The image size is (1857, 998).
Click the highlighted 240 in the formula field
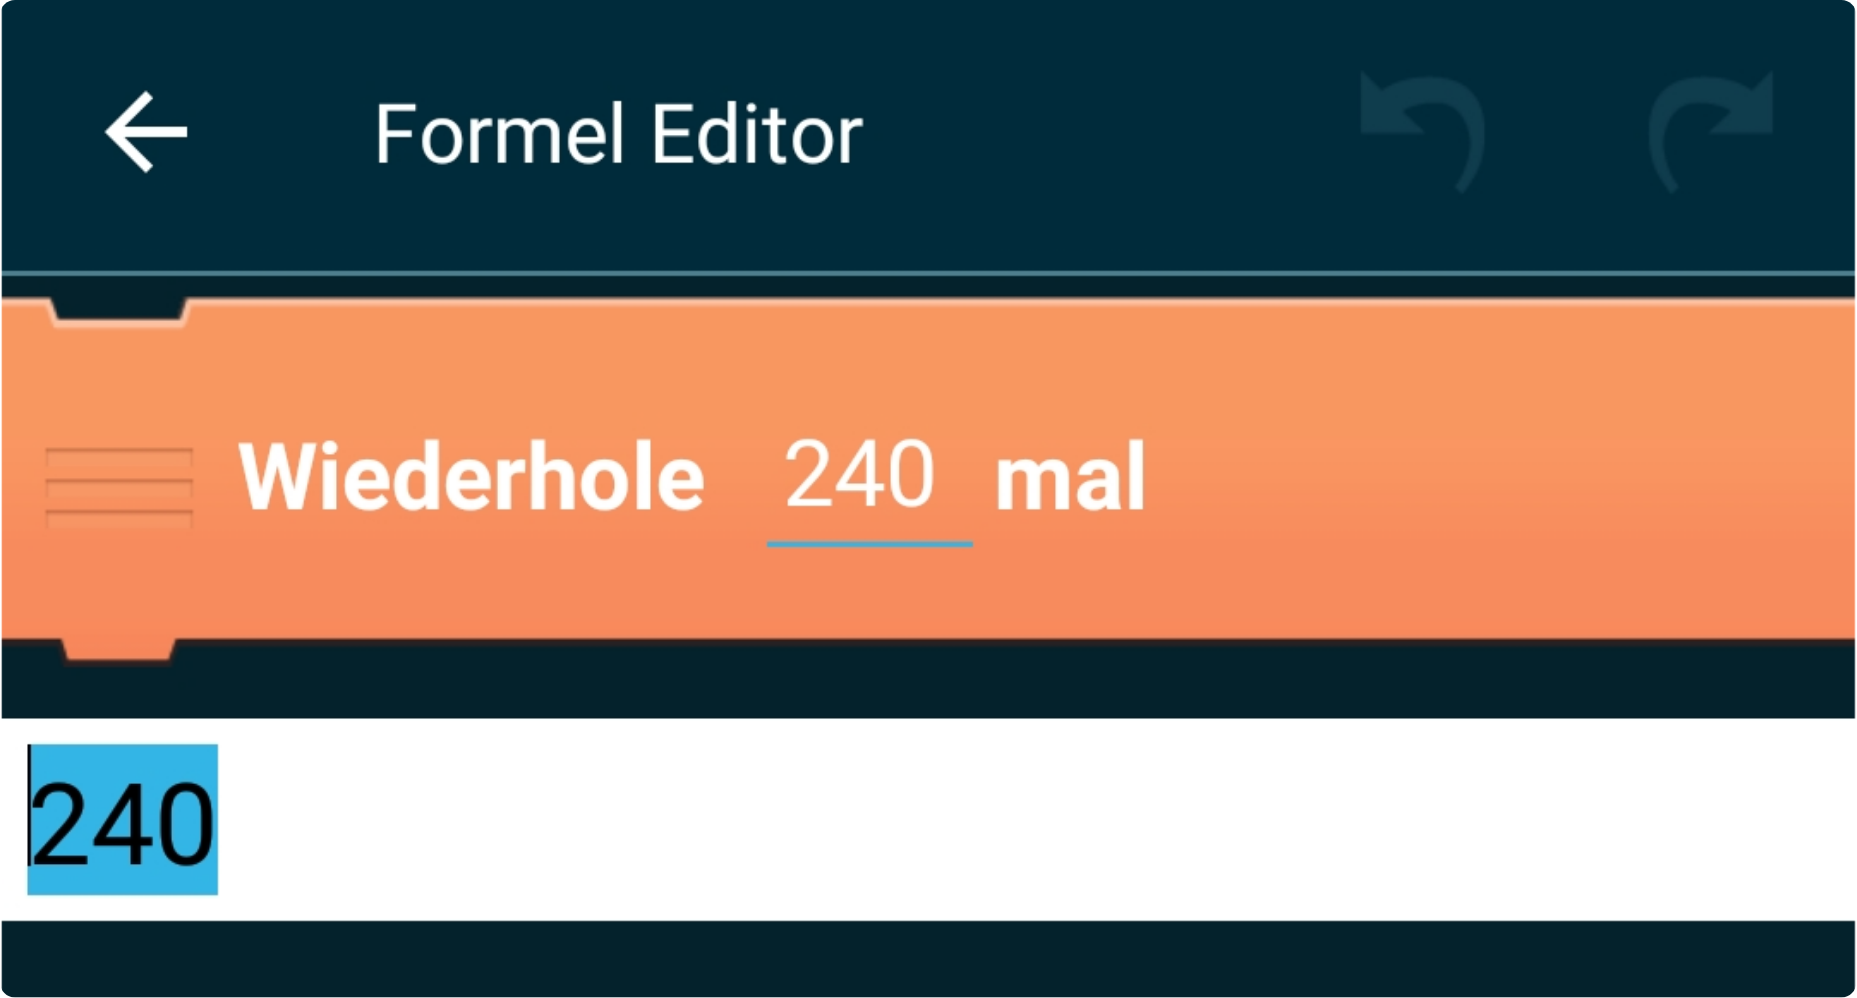coord(122,820)
